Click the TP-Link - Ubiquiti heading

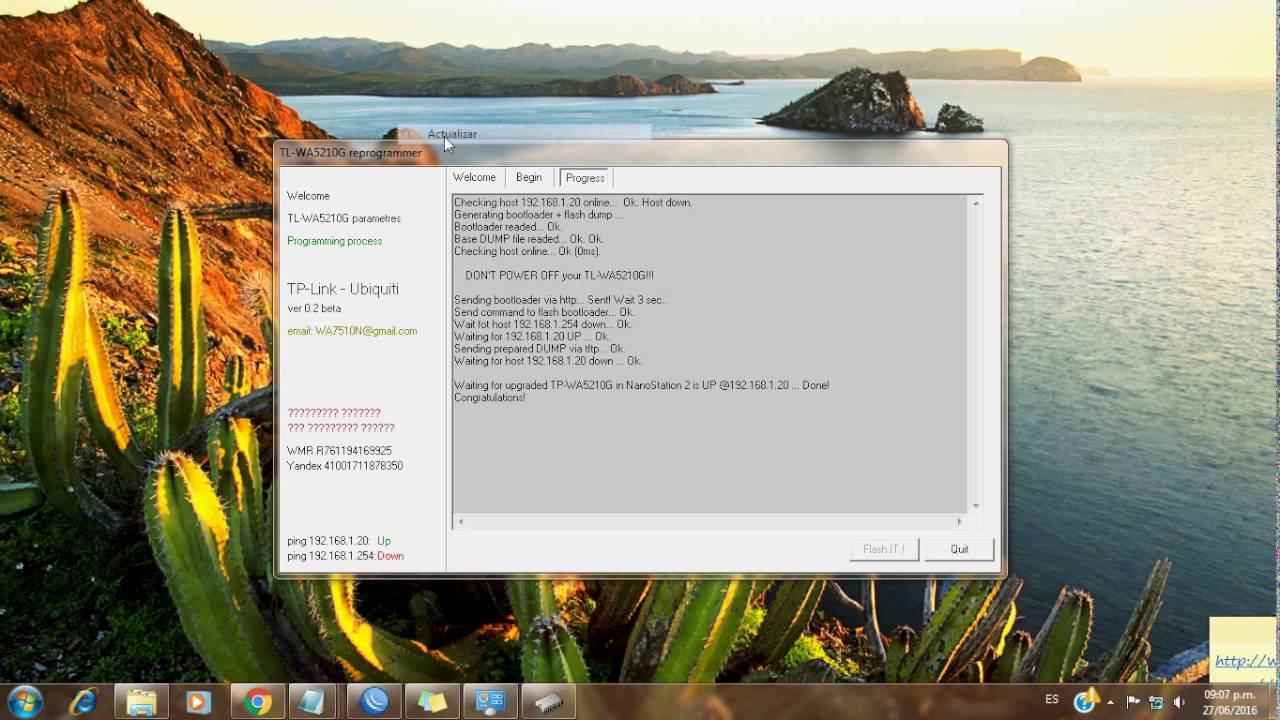(x=343, y=289)
